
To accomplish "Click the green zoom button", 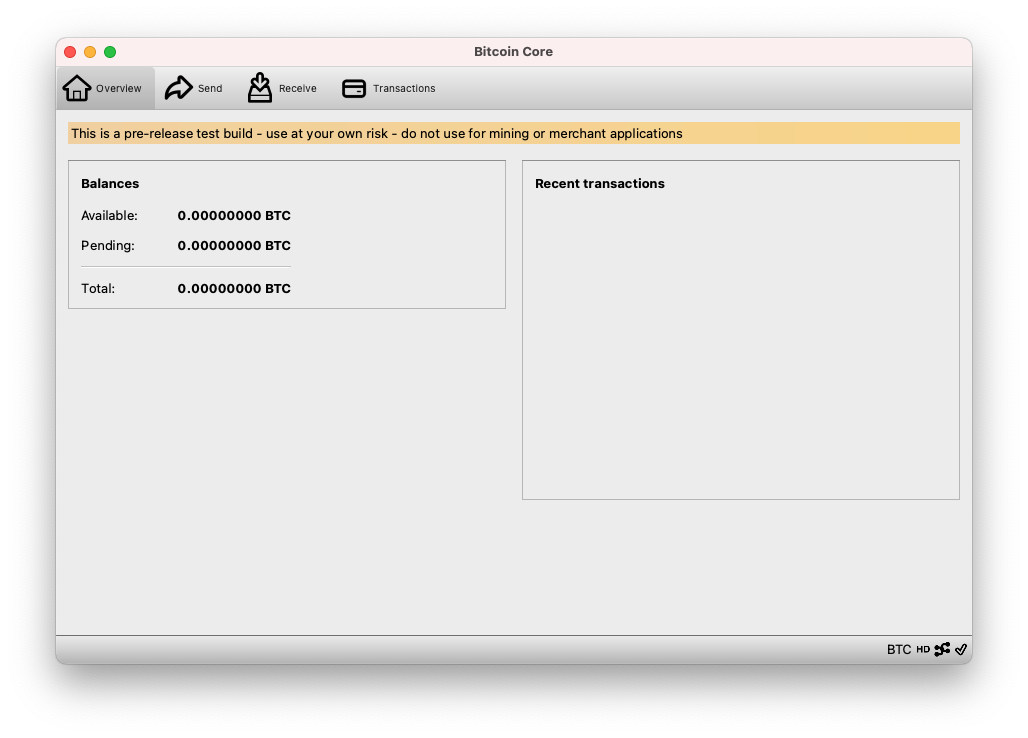I will tap(111, 51).
